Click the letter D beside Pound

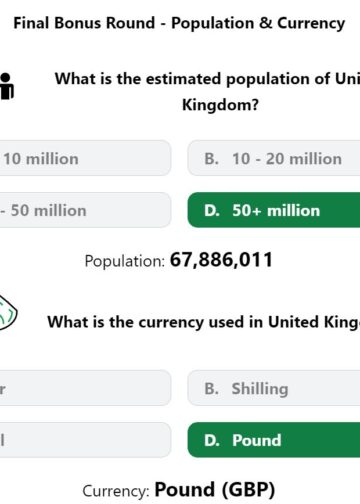click(212, 440)
